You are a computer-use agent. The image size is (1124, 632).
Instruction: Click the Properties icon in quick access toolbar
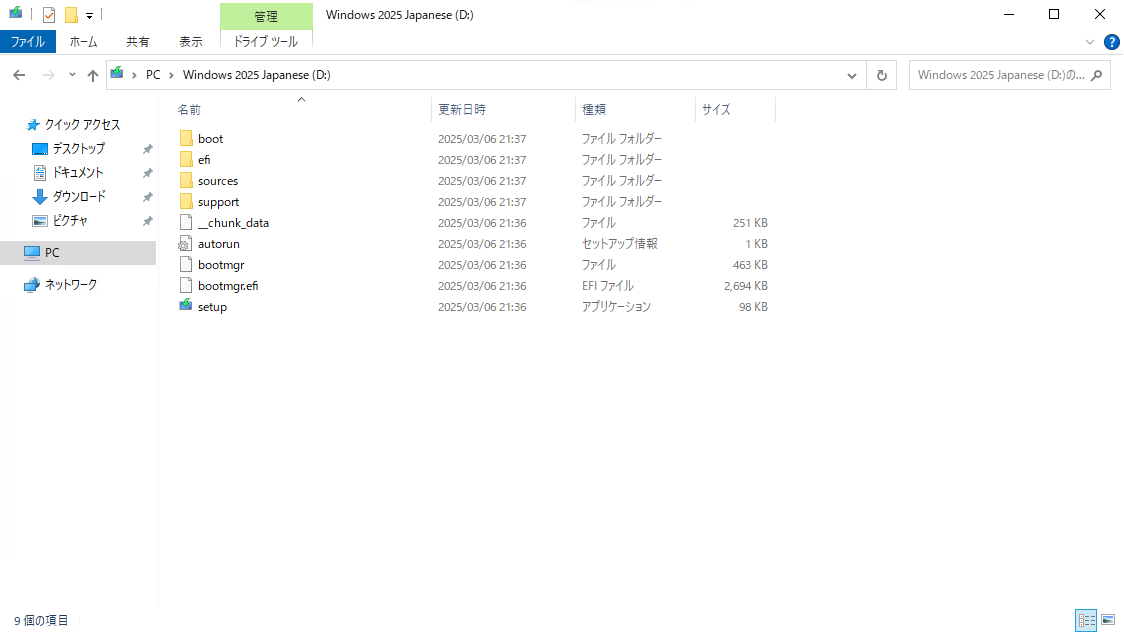click(x=49, y=15)
